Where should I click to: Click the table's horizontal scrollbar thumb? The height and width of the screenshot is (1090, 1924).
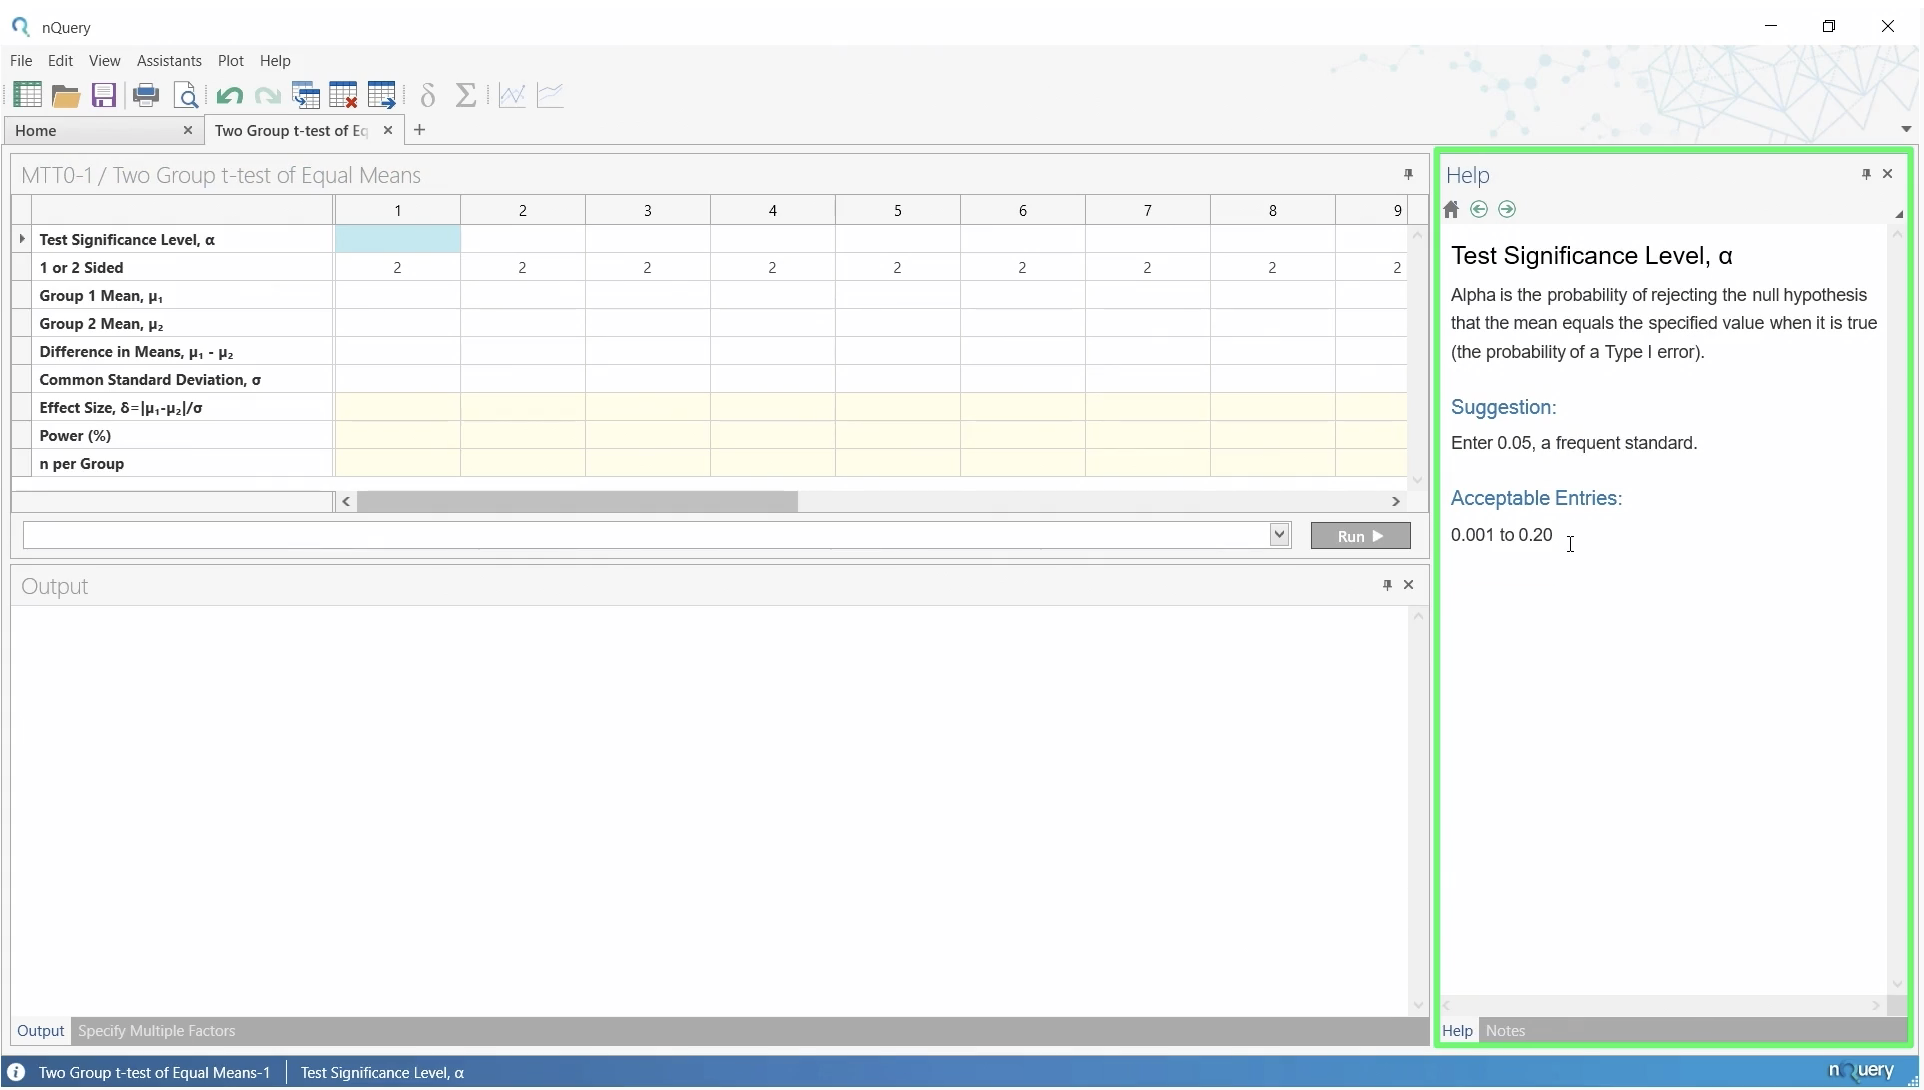pyautogui.click(x=578, y=502)
